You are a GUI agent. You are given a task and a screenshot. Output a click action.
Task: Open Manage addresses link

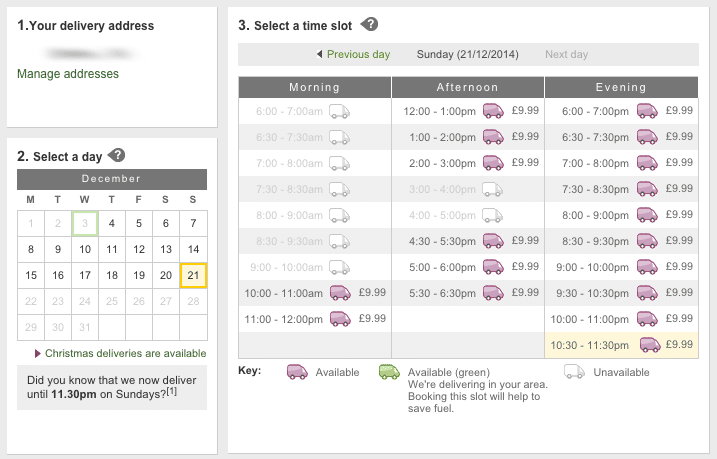click(68, 74)
